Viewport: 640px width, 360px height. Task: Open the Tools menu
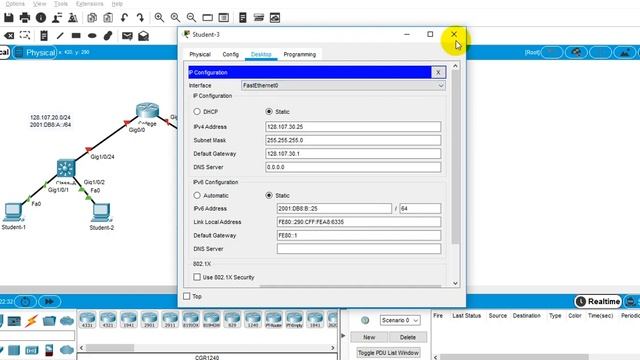click(61, 4)
